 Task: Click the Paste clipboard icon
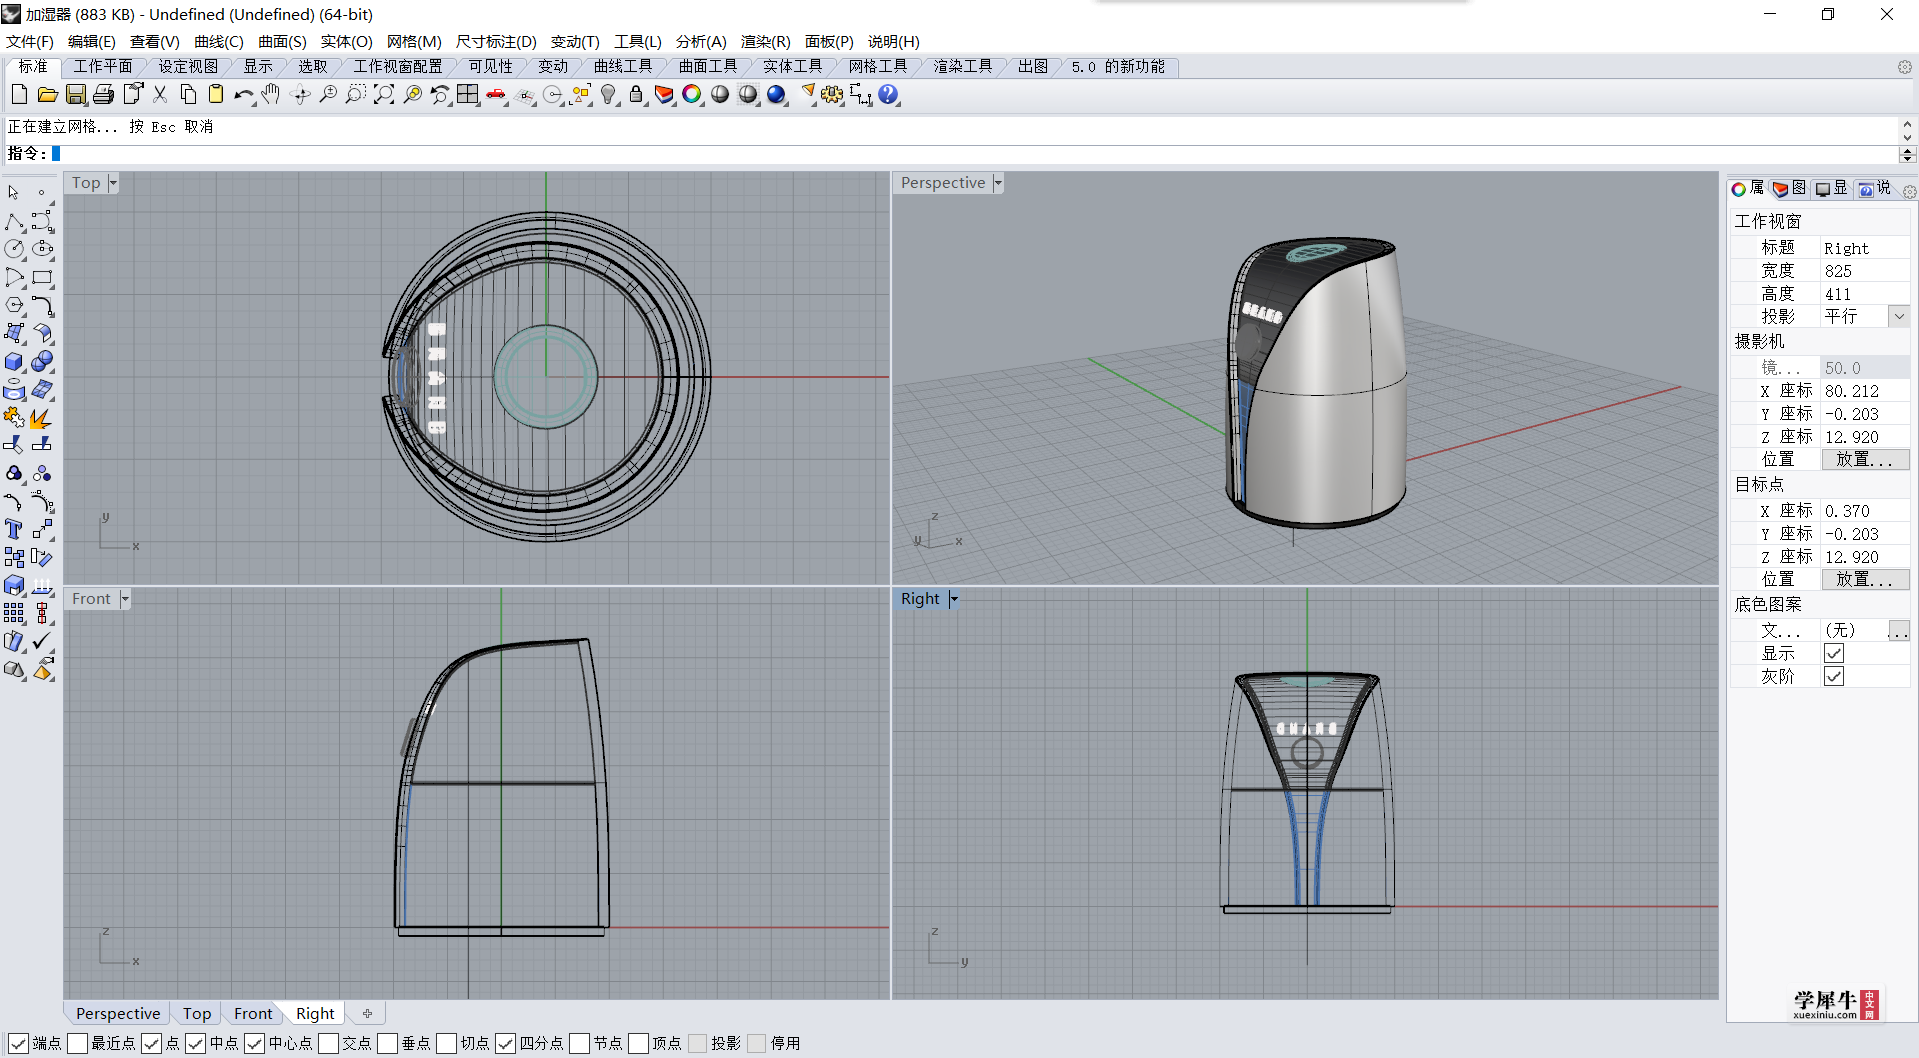pos(216,95)
